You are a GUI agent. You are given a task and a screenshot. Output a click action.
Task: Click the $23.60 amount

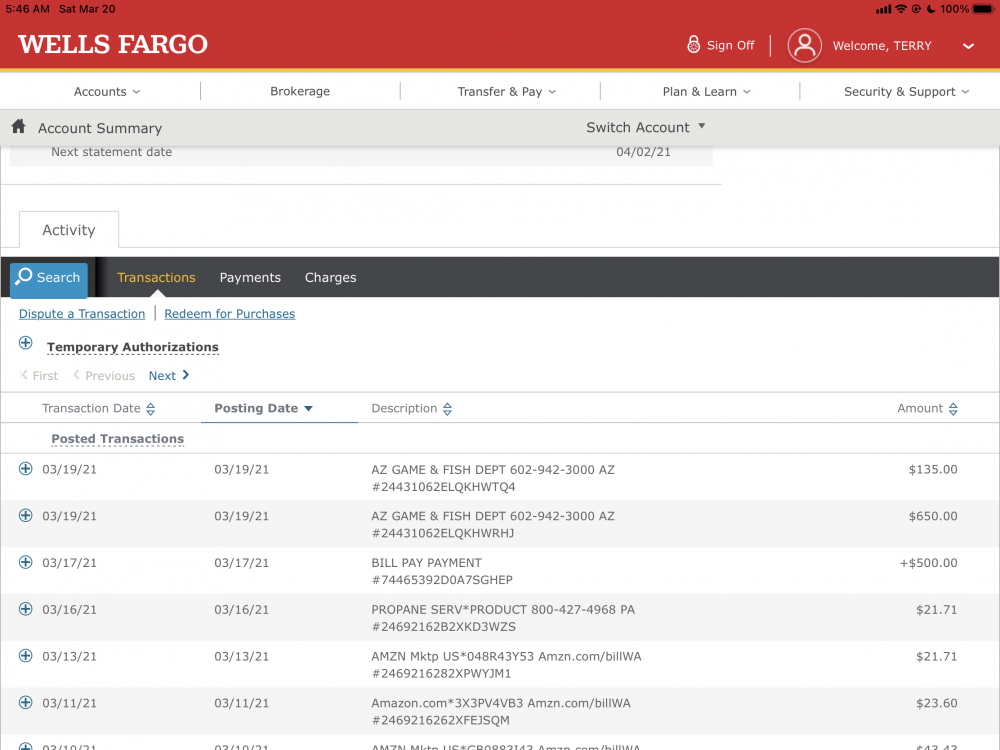[936, 703]
